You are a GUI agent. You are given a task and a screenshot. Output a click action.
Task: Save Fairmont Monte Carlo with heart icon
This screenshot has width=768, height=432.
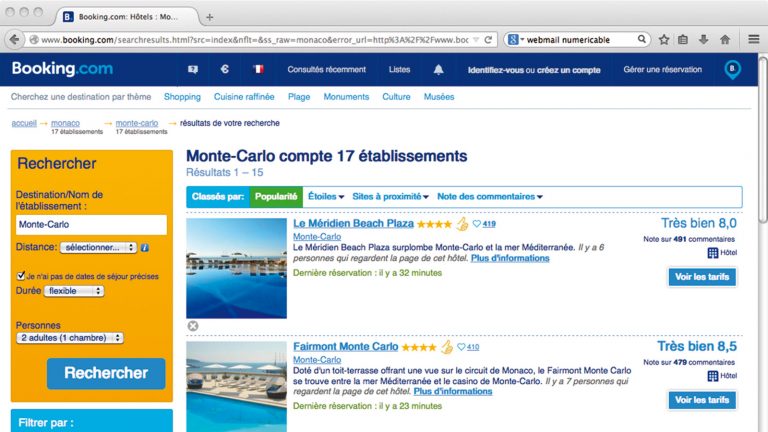461,347
